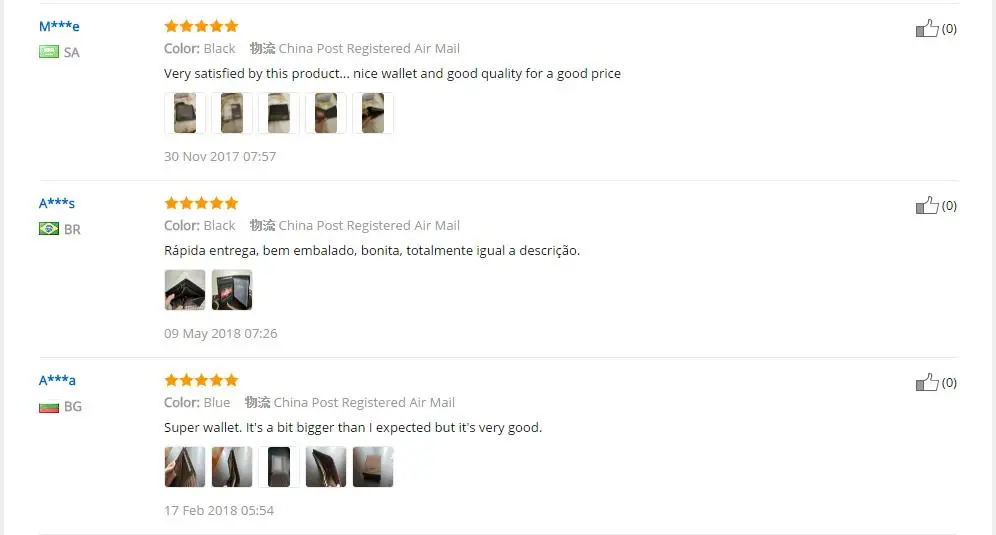
Task: Click thumbs-up icon on A***s's review
Action: (927, 205)
